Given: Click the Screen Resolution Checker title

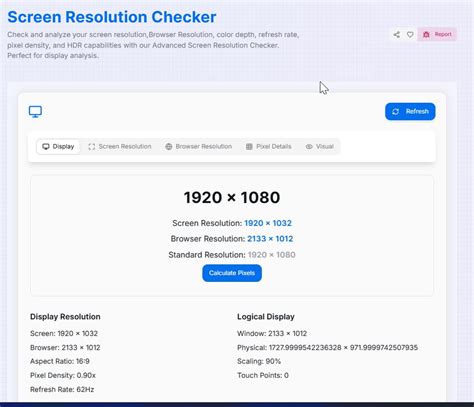Looking at the screenshot, I should 112,17.
